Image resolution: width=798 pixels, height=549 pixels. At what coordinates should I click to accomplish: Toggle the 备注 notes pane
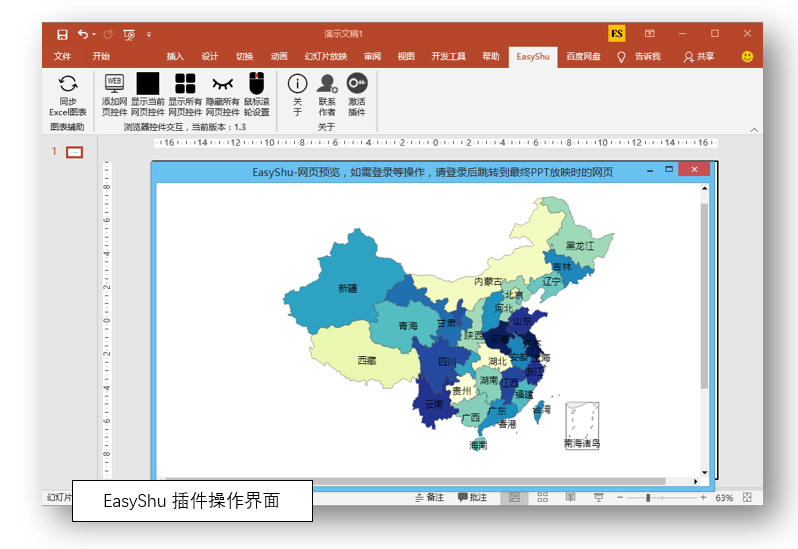click(430, 498)
